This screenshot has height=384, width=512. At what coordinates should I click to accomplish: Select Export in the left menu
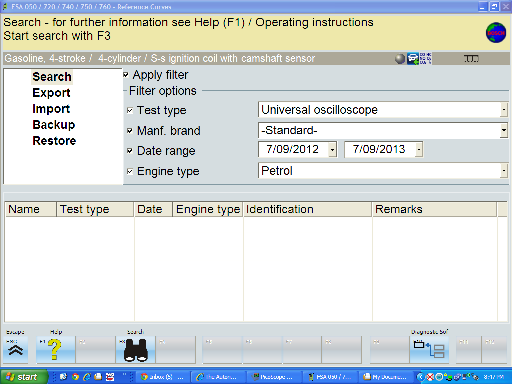click(x=51, y=93)
